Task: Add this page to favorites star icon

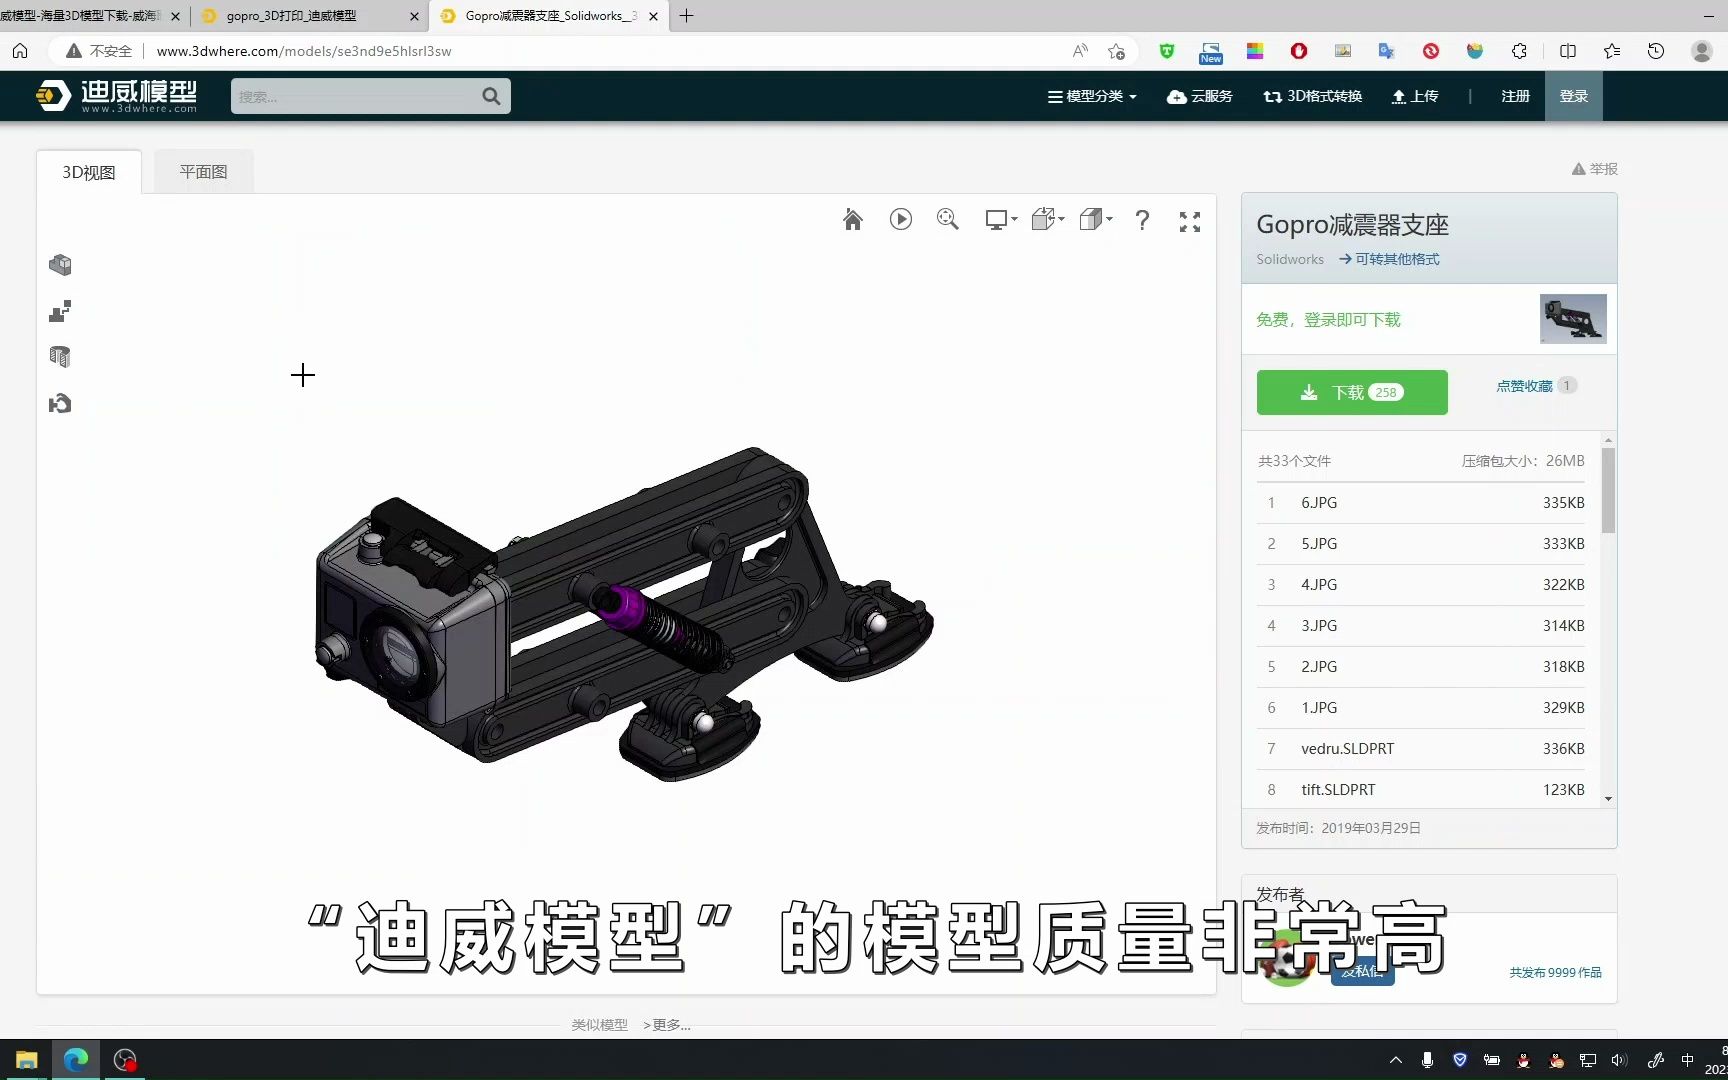Action: tap(1117, 51)
